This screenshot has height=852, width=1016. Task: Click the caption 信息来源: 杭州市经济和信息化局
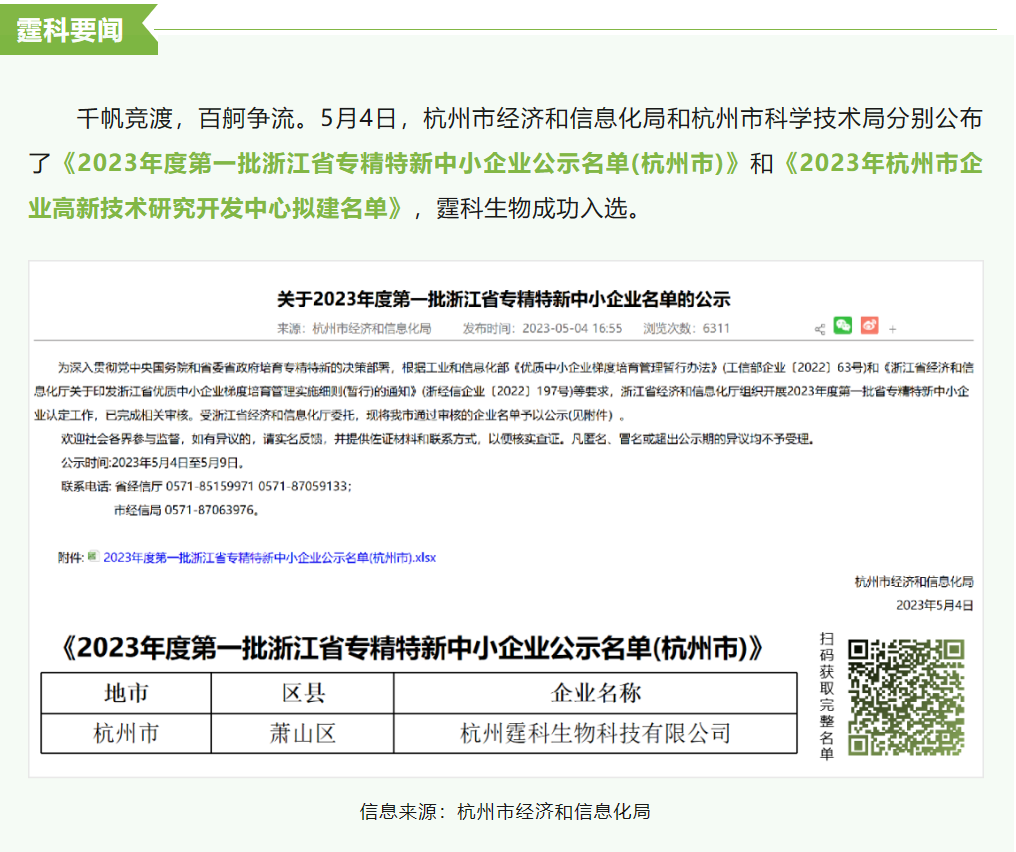point(505,812)
